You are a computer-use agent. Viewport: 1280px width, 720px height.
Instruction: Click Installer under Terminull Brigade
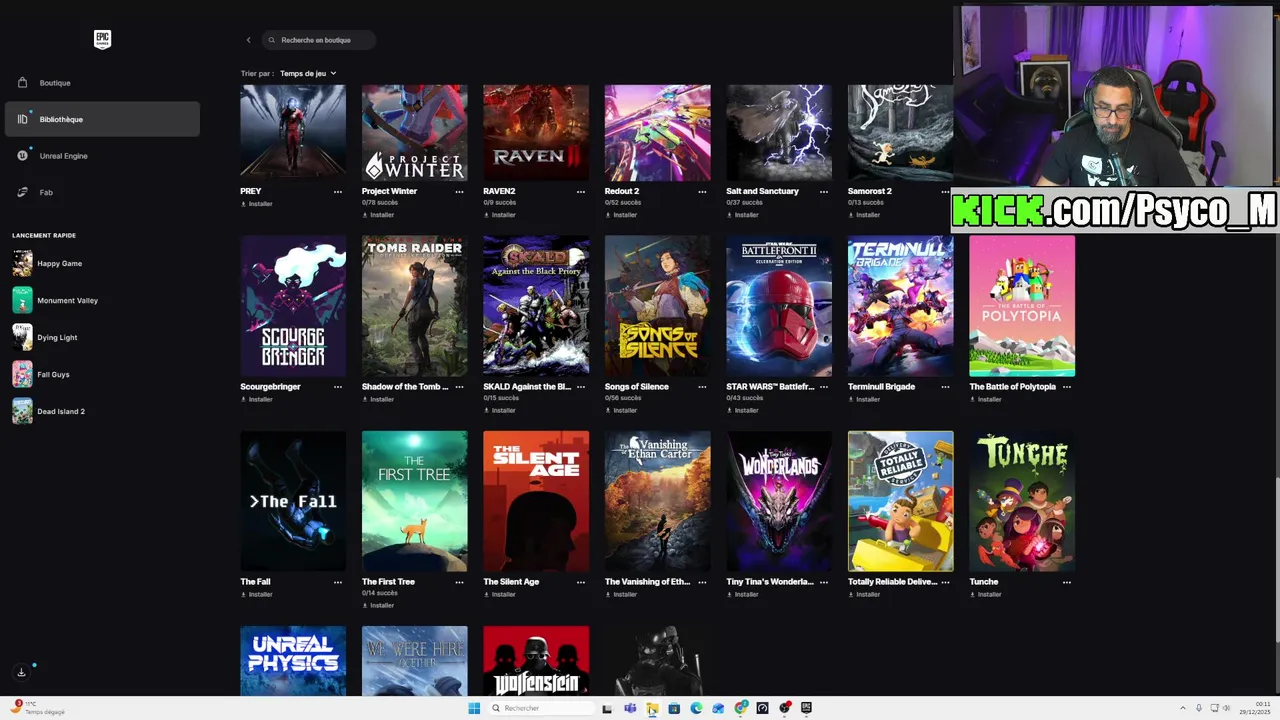864,399
